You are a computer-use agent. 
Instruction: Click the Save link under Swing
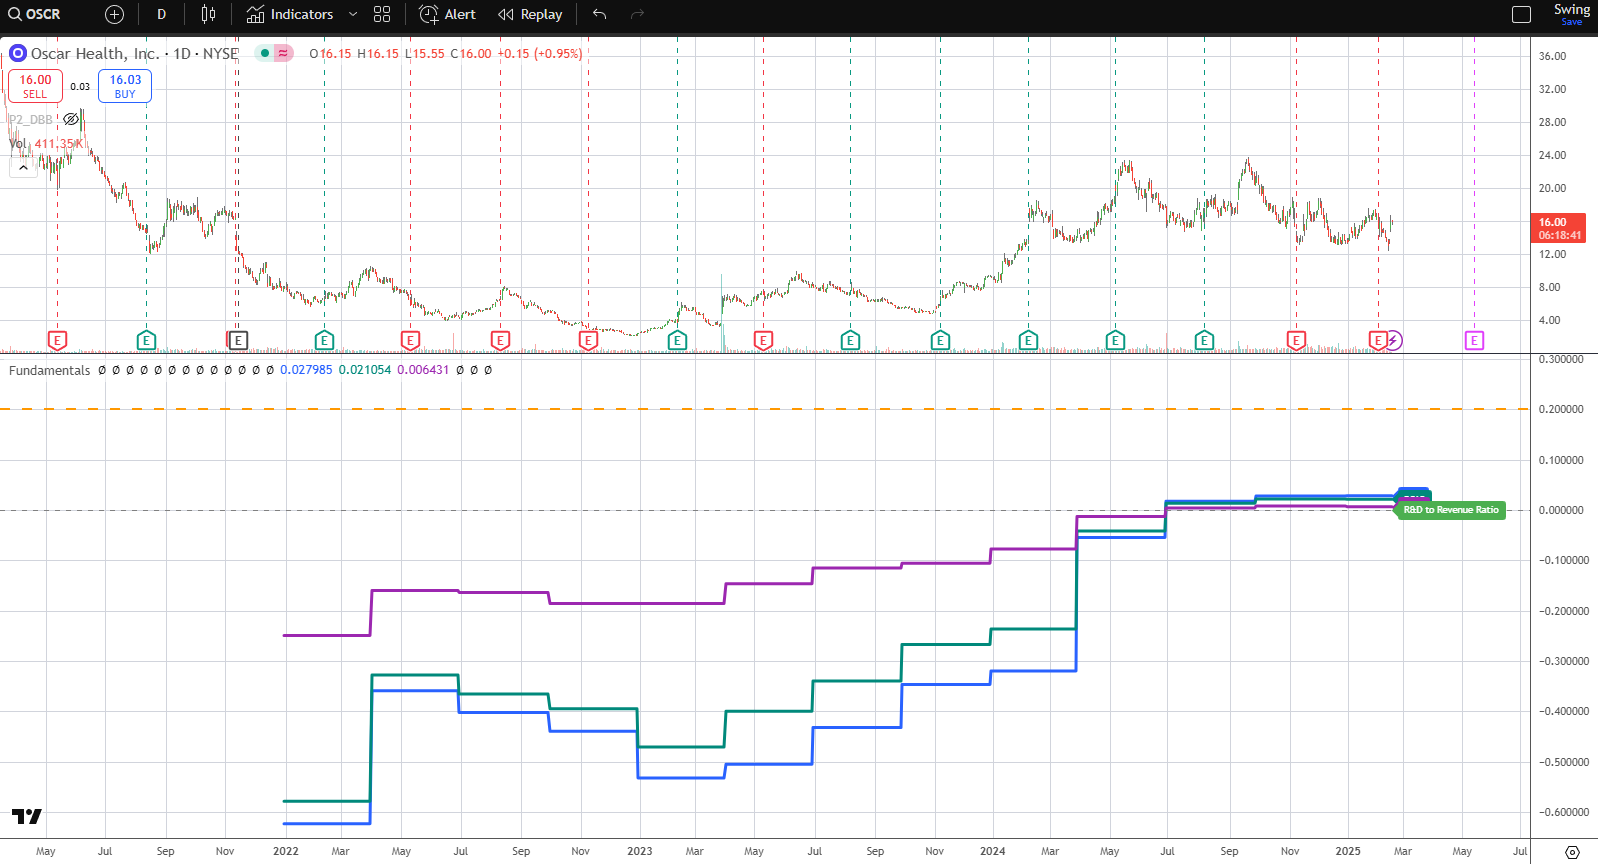click(1572, 22)
